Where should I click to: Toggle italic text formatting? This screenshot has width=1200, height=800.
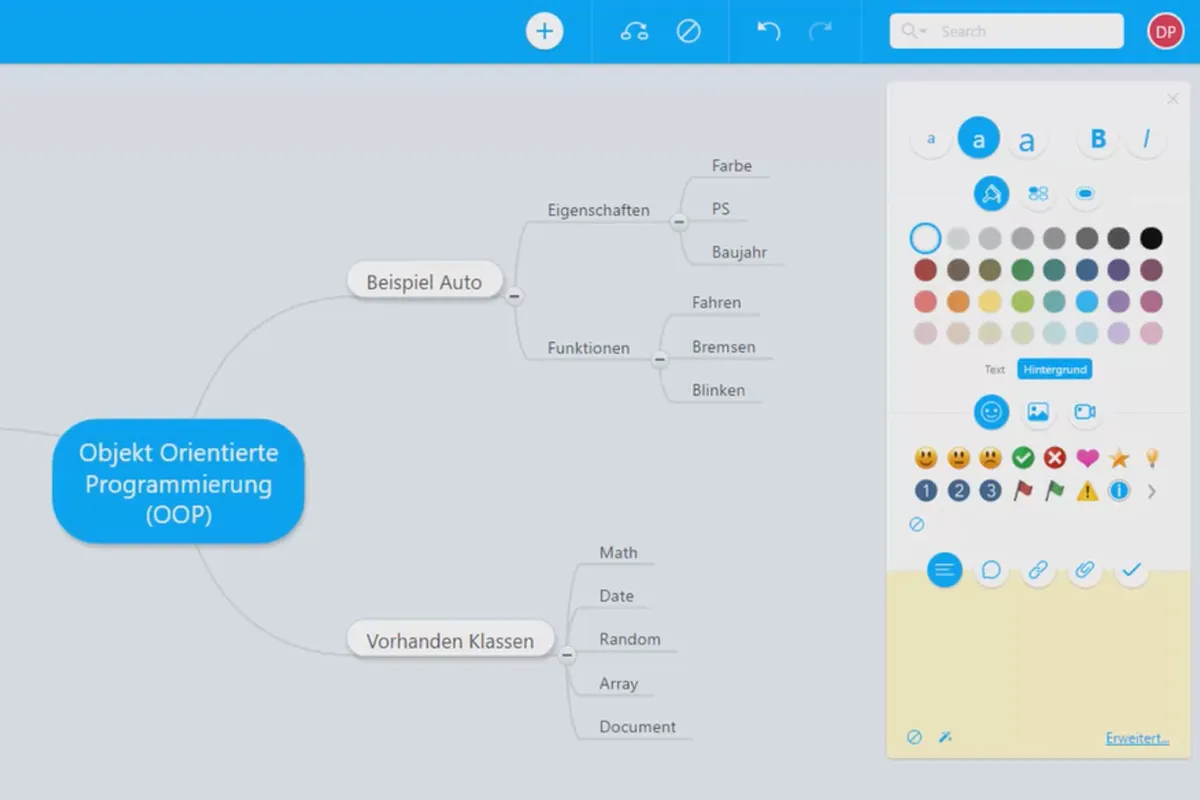pos(1146,140)
